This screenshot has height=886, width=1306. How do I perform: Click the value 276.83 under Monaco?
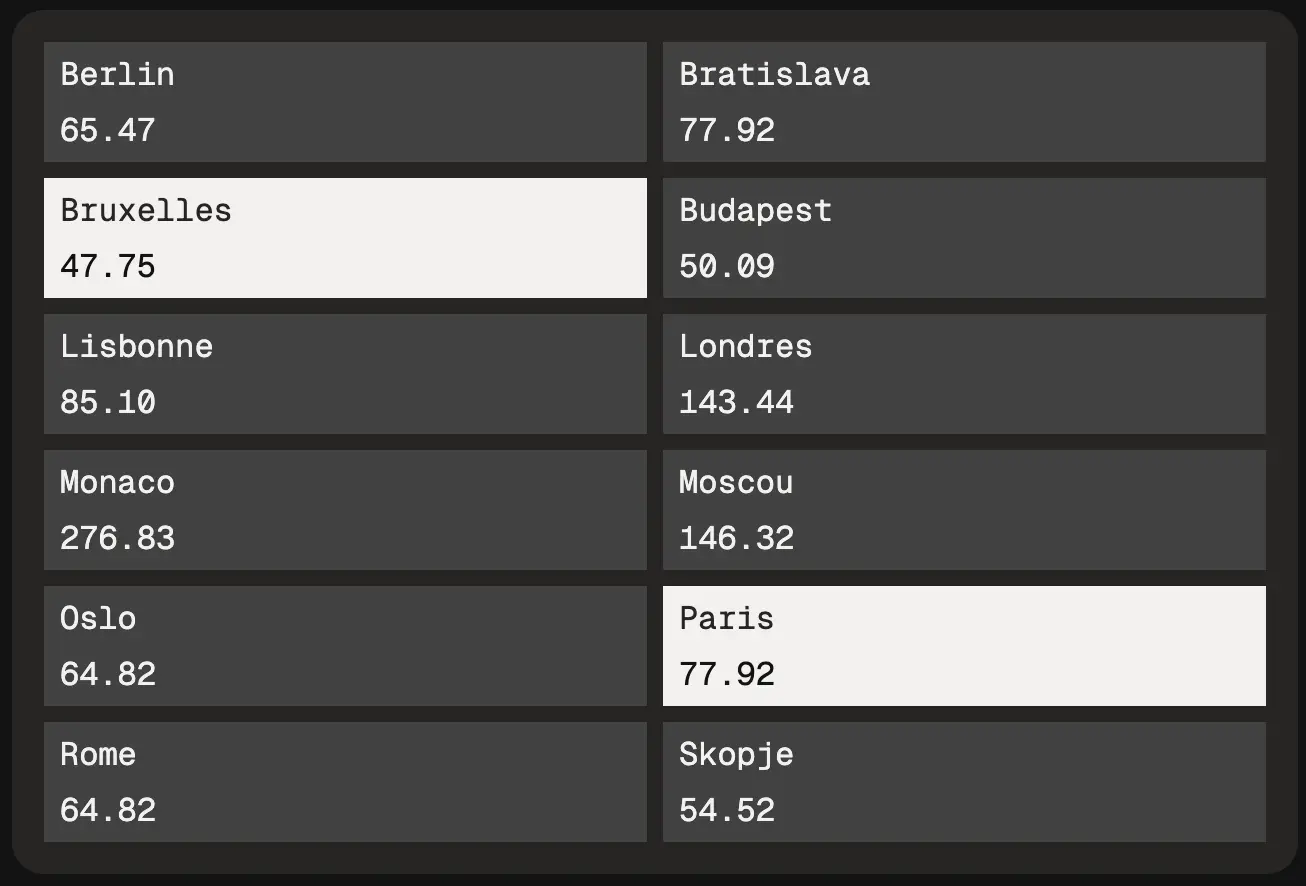coord(117,538)
